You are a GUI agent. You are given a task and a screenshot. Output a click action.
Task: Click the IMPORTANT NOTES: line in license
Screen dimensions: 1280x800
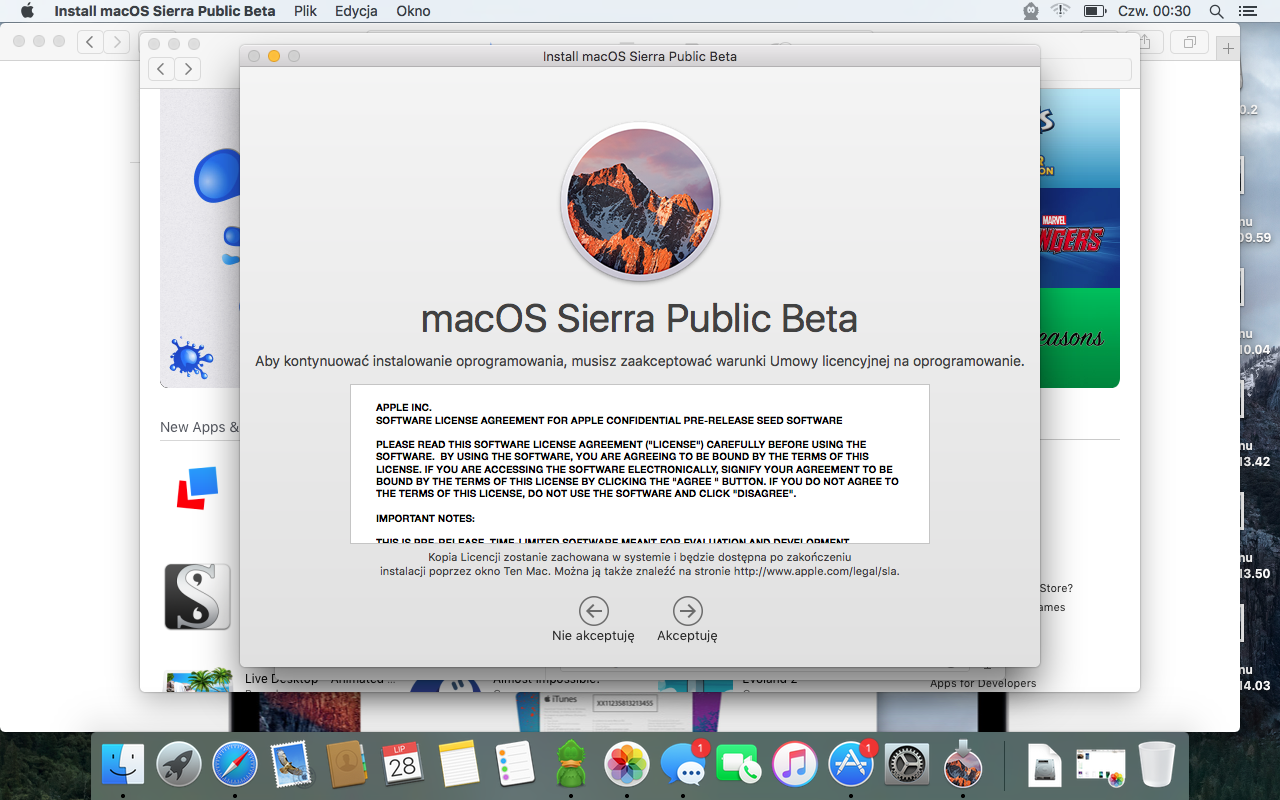pos(425,519)
